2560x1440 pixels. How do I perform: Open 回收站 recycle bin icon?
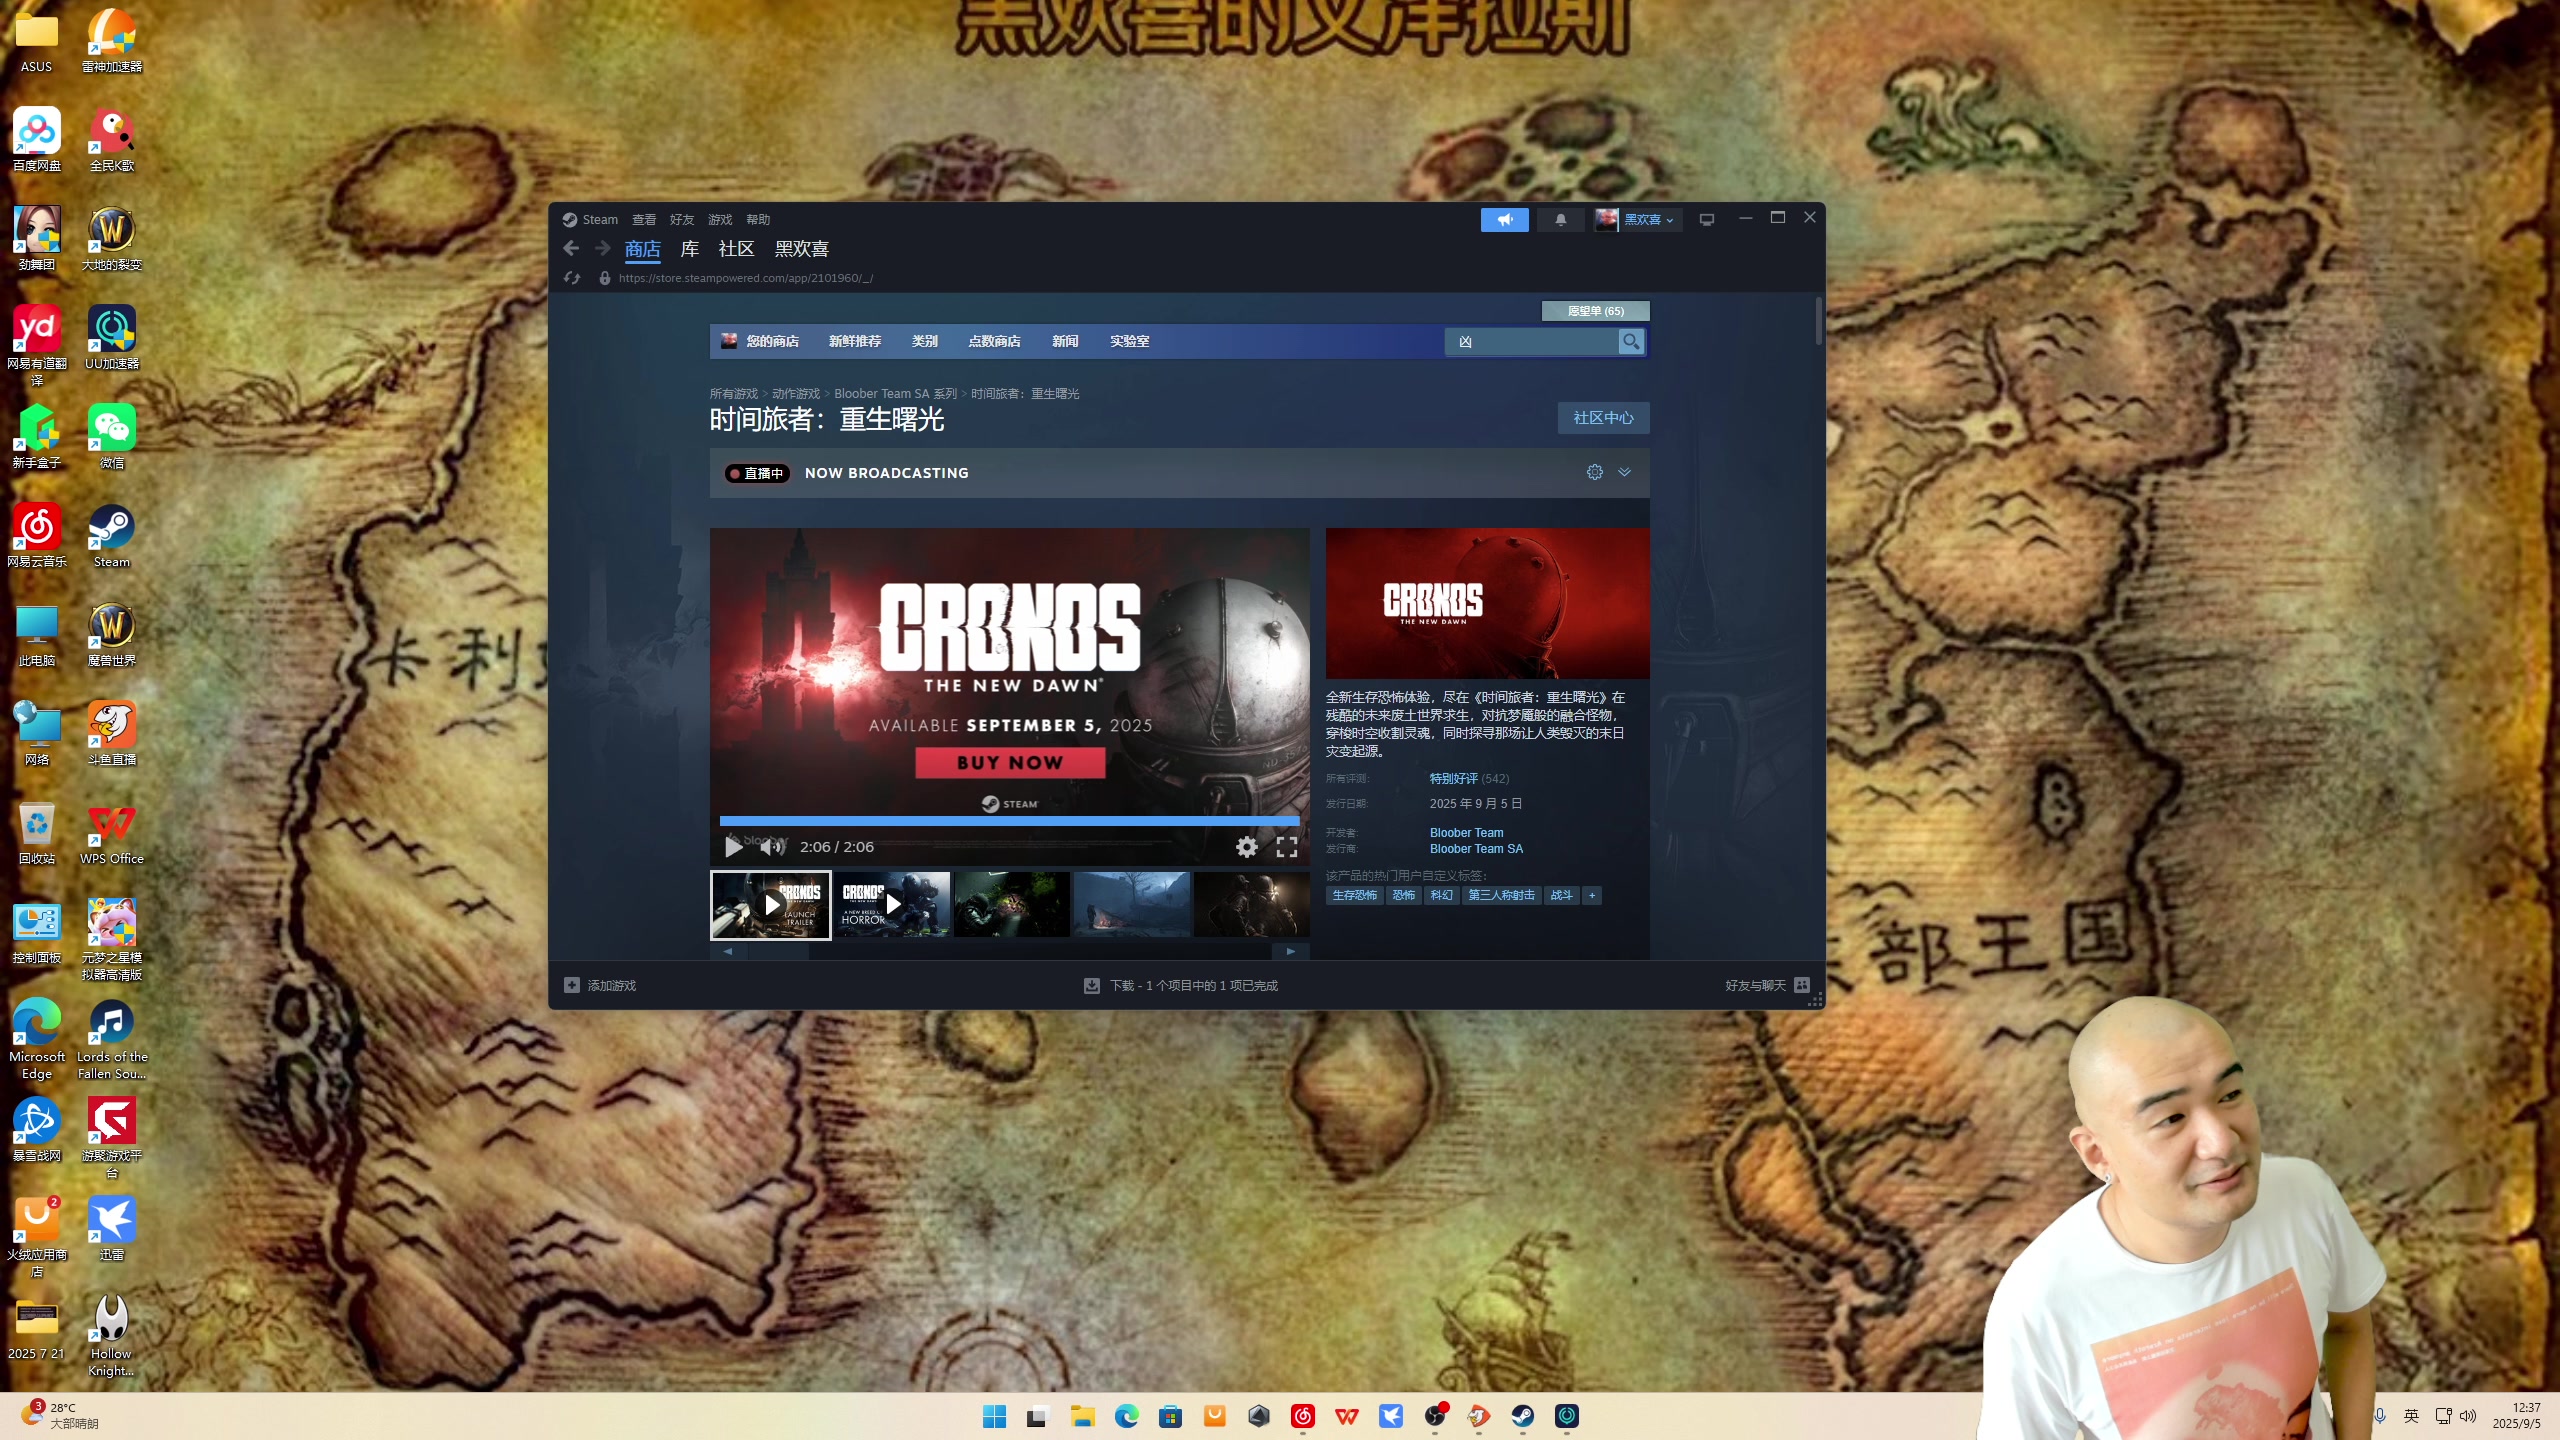click(37, 834)
